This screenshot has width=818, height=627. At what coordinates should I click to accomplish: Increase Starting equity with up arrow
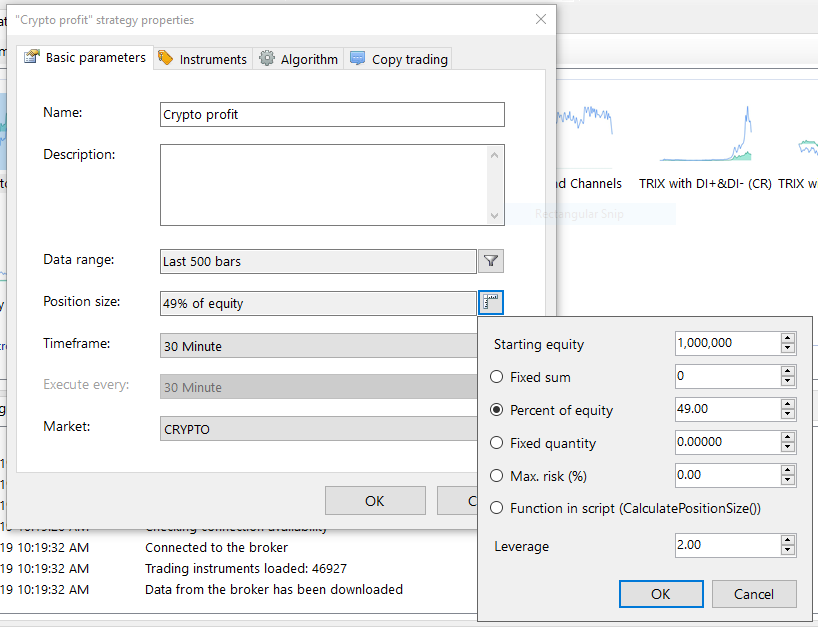[x=788, y=338]
